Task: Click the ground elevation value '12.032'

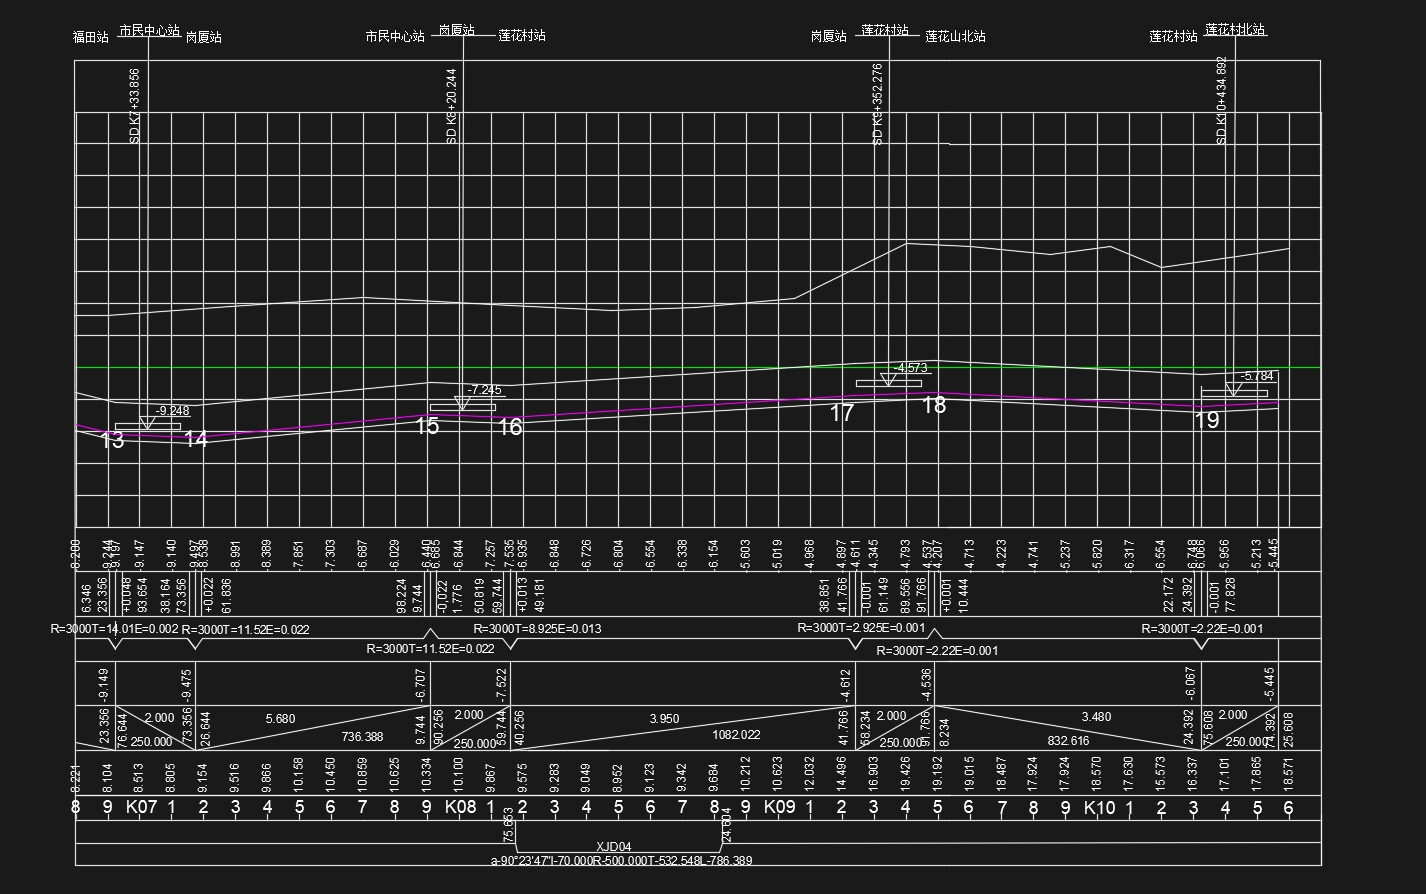Action: pyautogui.click(x=810, y=774)
